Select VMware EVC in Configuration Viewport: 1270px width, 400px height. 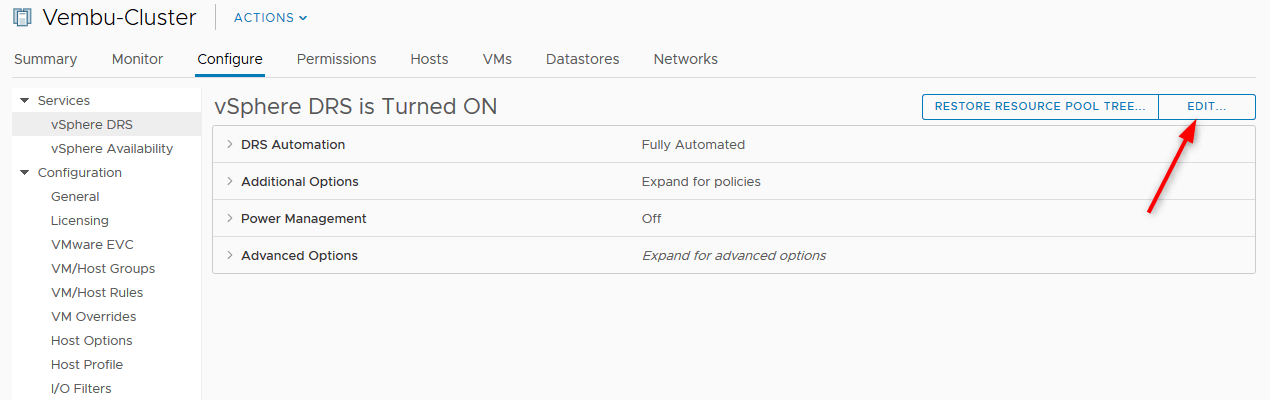pyautogui.click(x=92, y=245)
